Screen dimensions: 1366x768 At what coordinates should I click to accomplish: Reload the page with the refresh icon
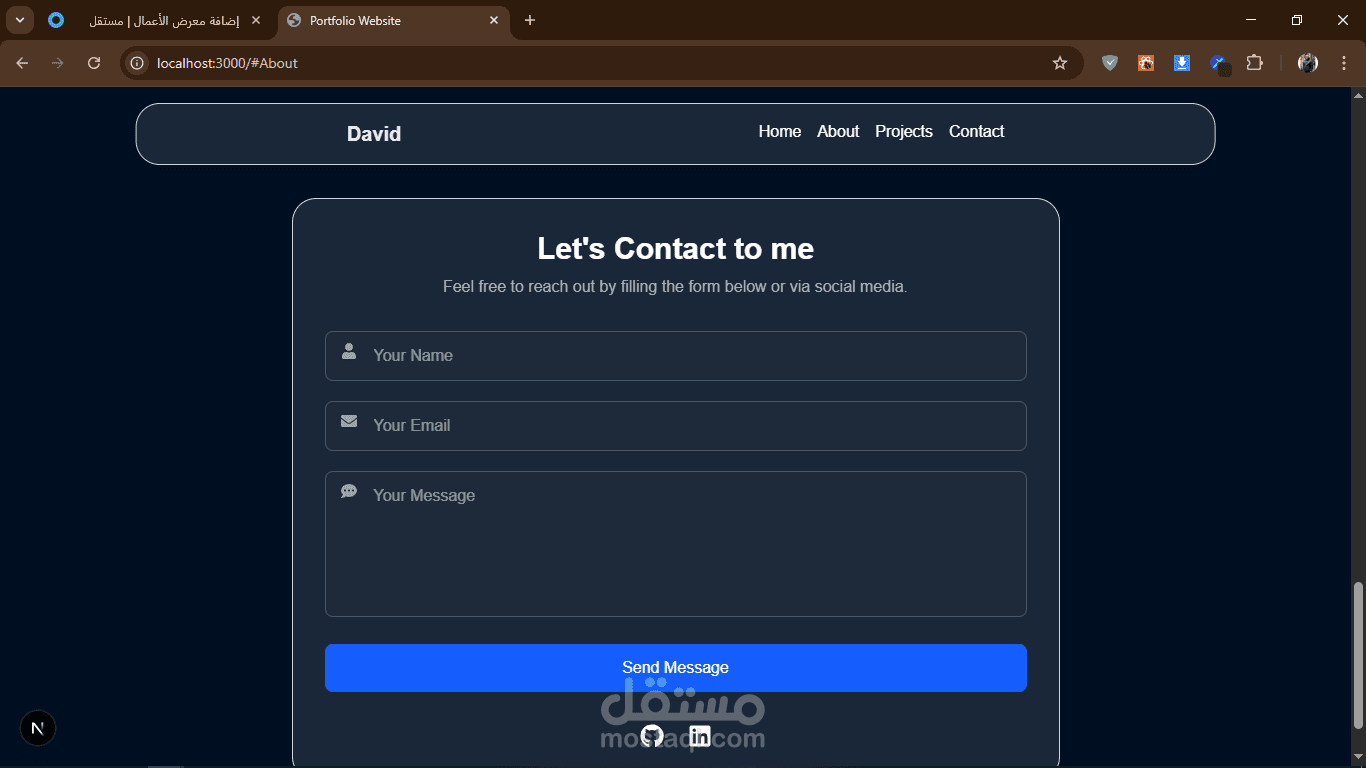(x=94, y=63)
